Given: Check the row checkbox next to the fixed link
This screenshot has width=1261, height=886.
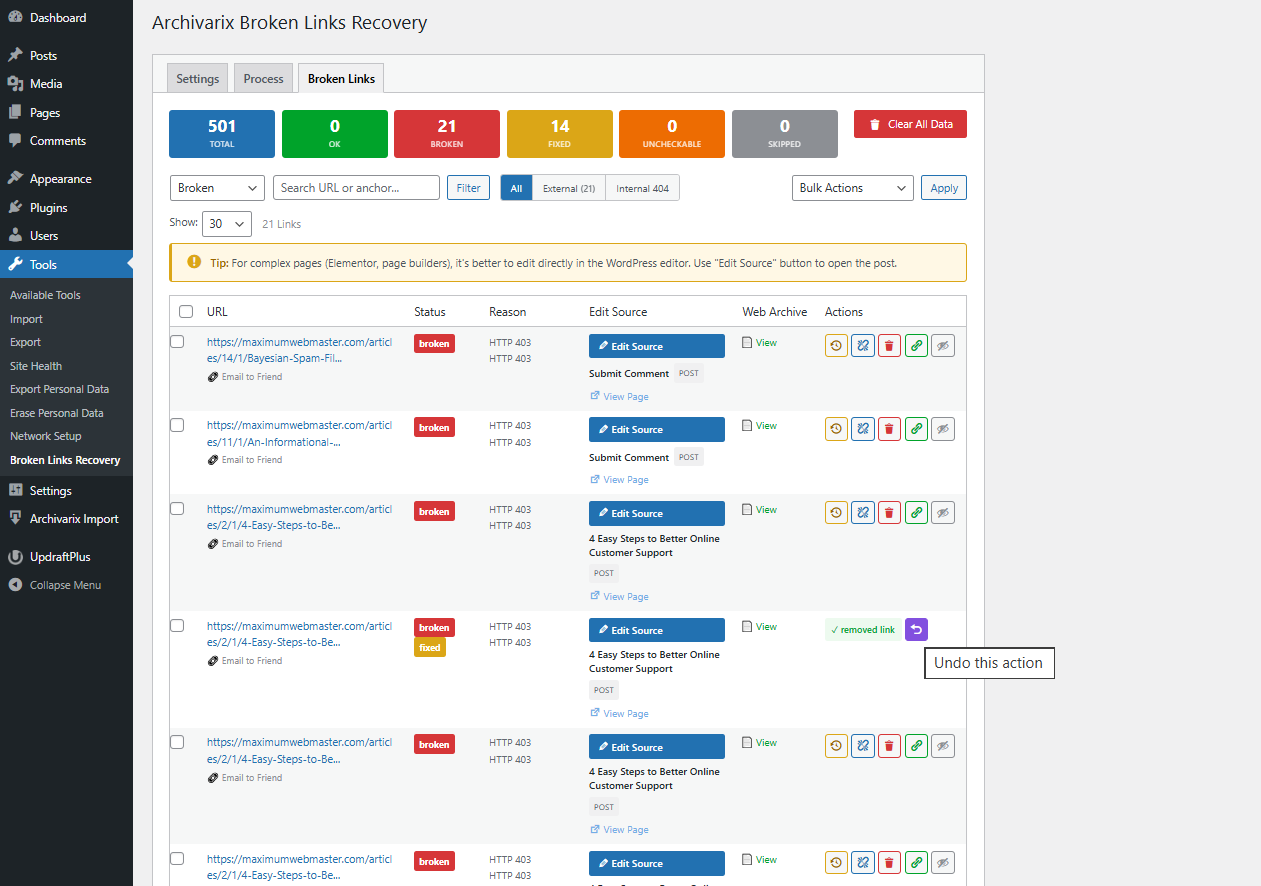Looking at the screenshot, I should point(177,625).
